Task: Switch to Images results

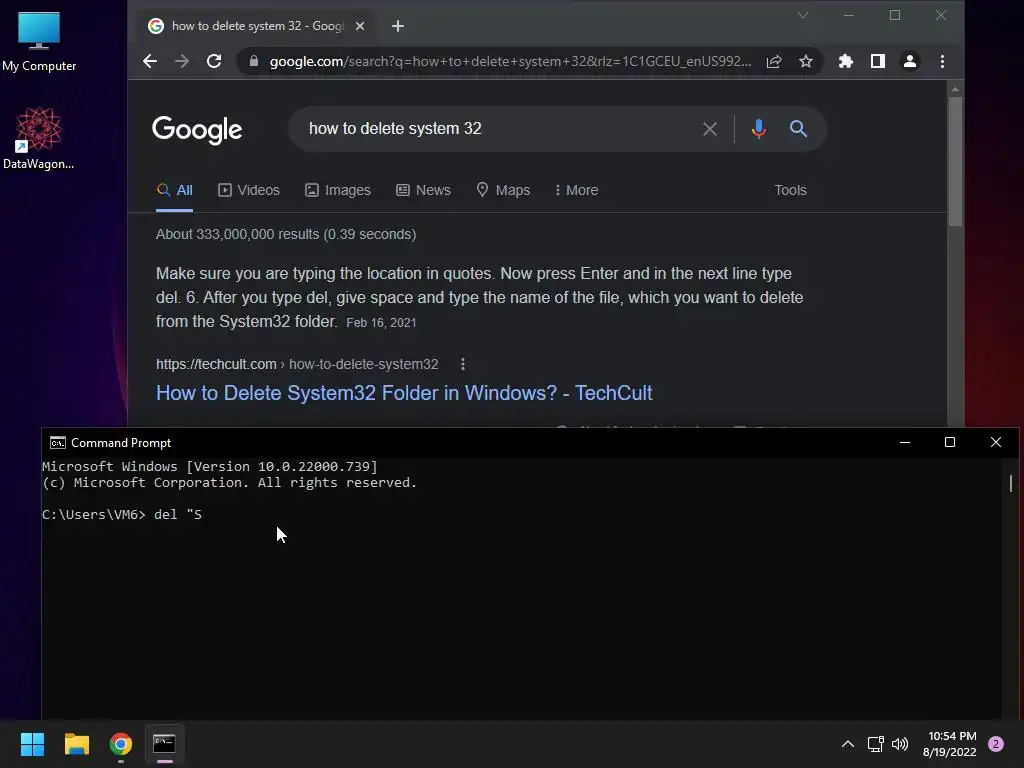Action: pos(338,190)
